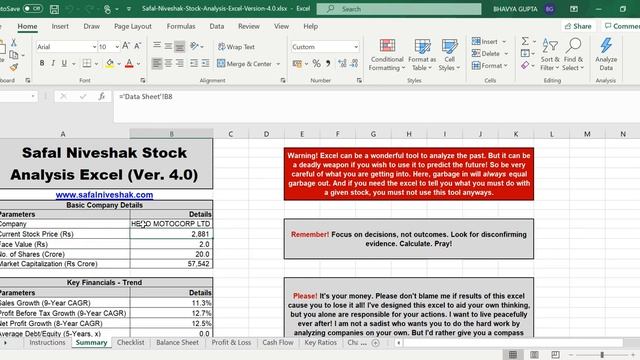This screenshot has width=640, height=360.
Task: Toggle Underline formatting
Action: pyautogui.click(x=64, y=63)
